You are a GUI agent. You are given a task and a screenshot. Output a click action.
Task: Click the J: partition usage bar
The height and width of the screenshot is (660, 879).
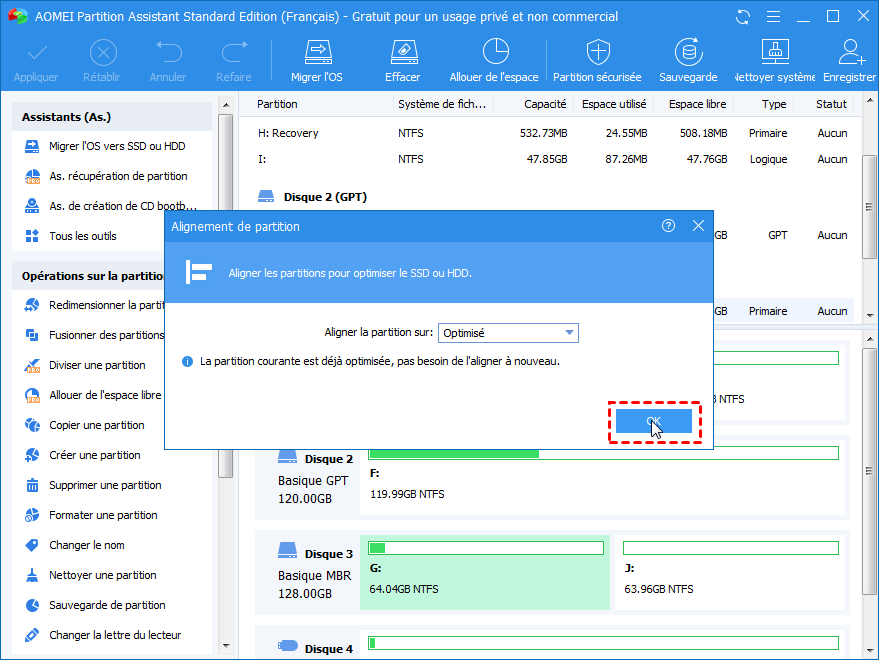click(x=731, y=548)
